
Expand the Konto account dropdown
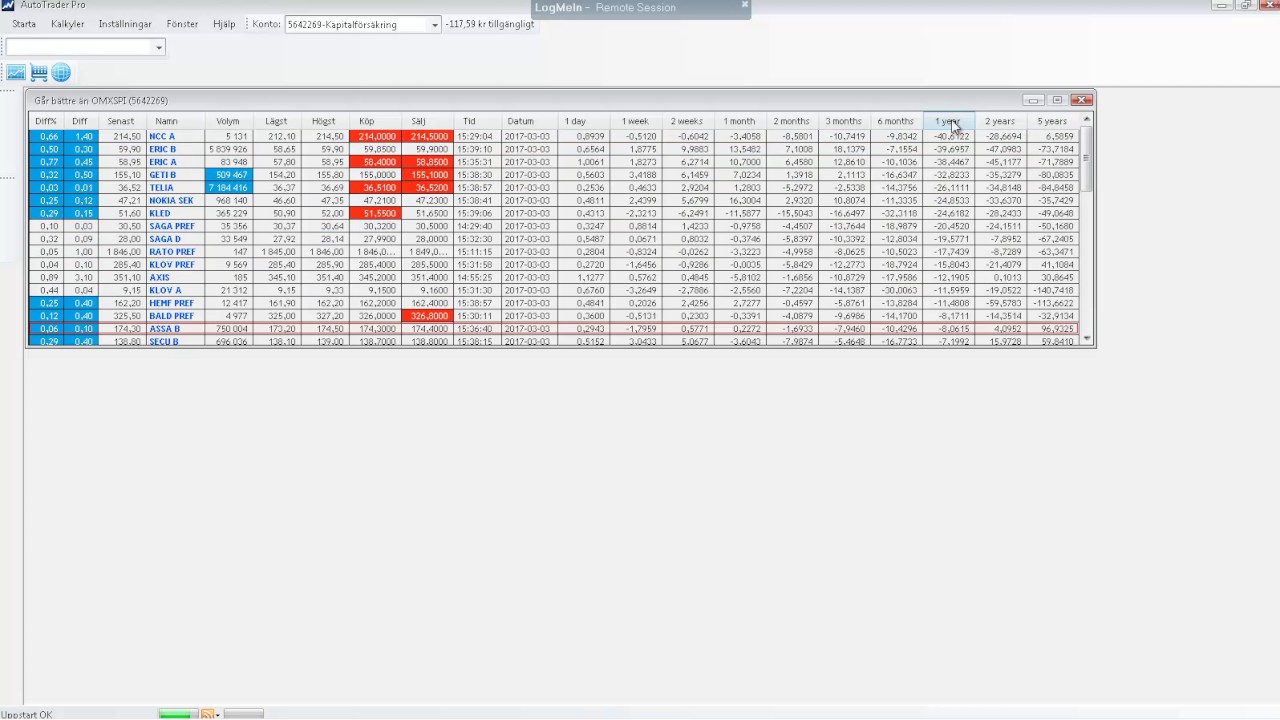[434, 25]
